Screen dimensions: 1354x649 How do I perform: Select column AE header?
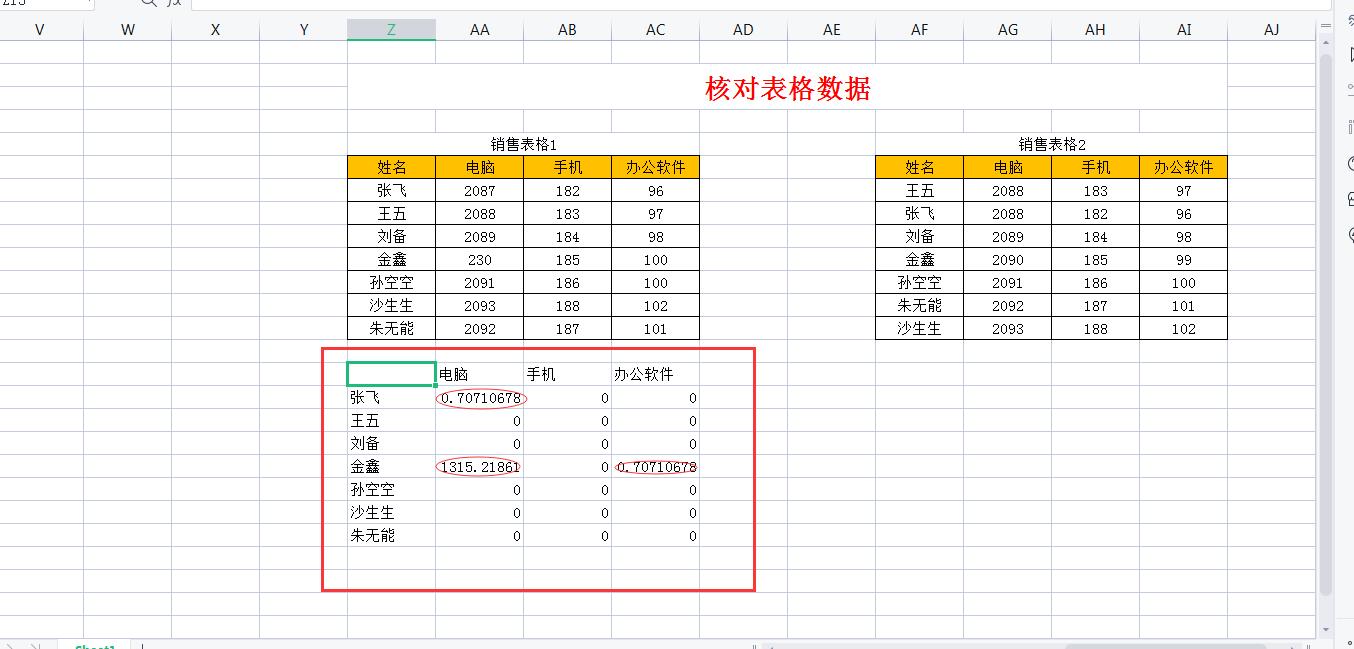[x=832, y=30]
